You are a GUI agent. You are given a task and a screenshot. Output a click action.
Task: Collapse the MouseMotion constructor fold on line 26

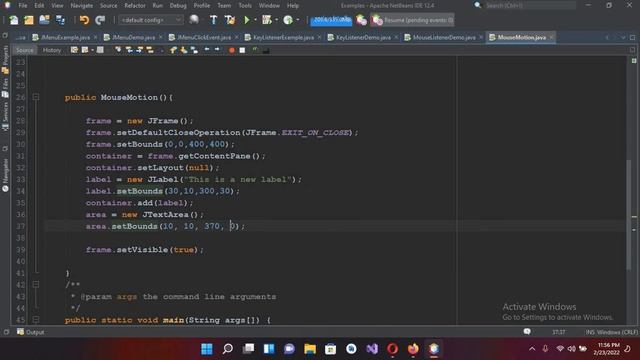coord(36,97)
